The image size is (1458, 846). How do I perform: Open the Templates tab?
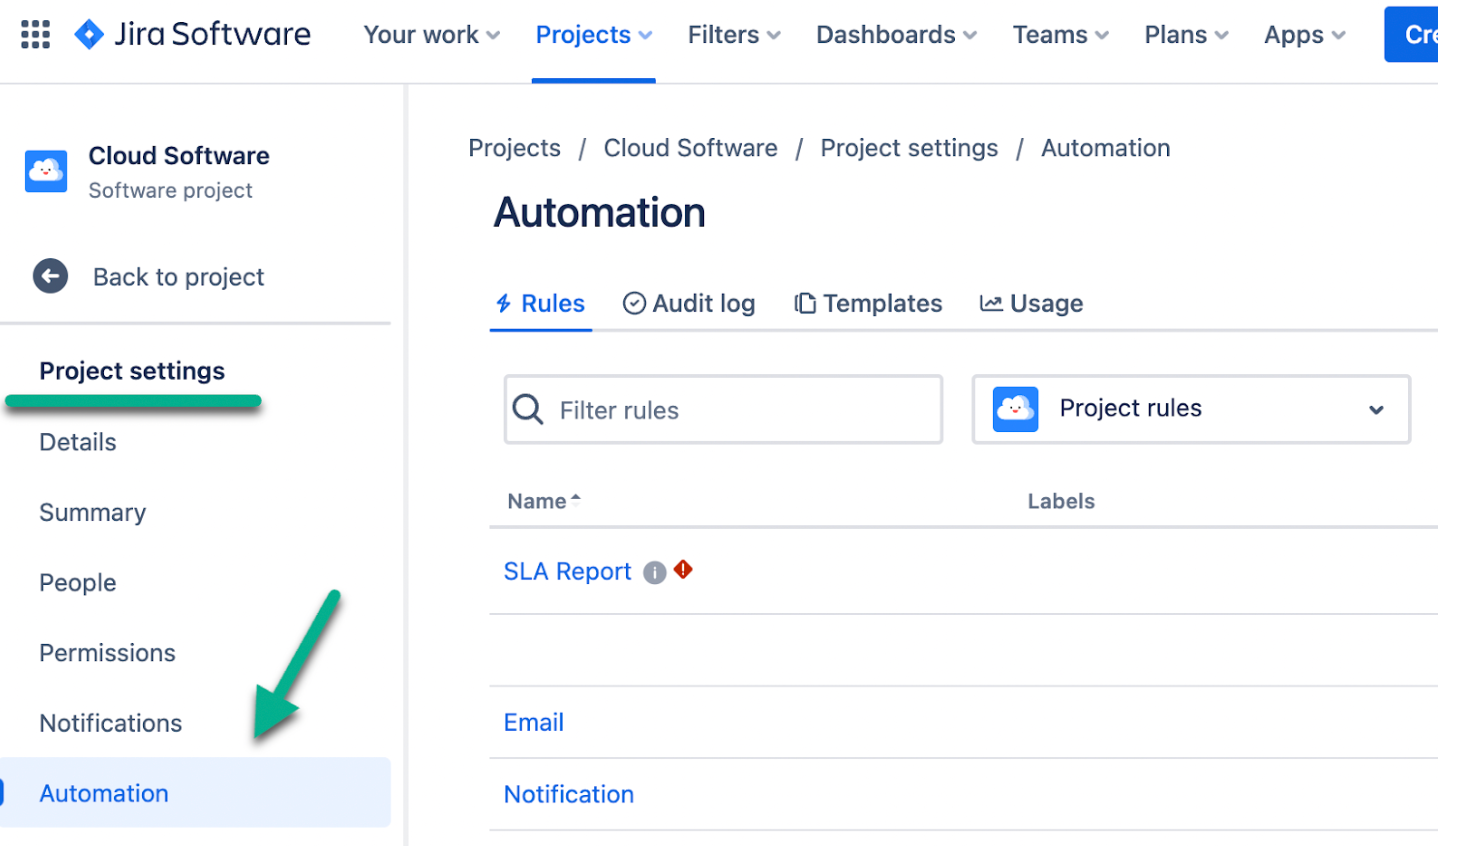pyautogui.click(x=868, y=304)
